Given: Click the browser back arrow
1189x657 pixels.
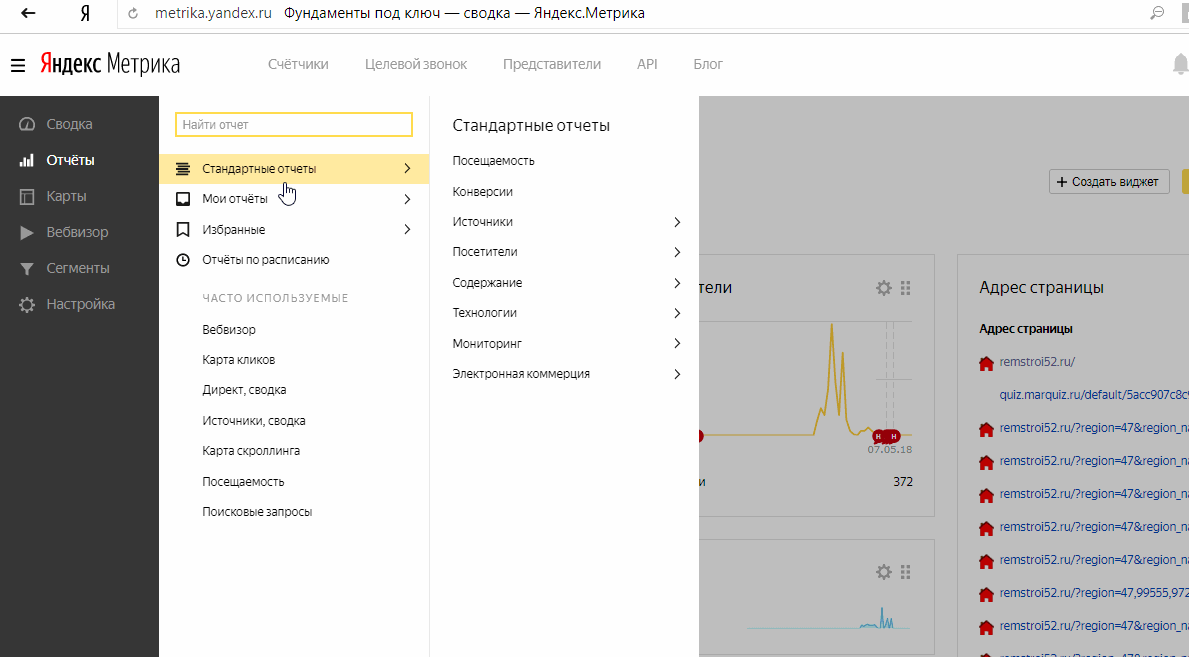Looking at the screenshot, I should [x=28, y=13].
